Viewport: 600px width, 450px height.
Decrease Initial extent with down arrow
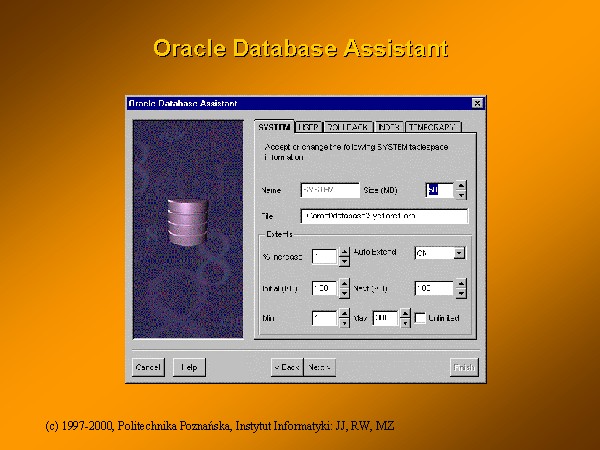pyautogui.click(x=344, y=293)
